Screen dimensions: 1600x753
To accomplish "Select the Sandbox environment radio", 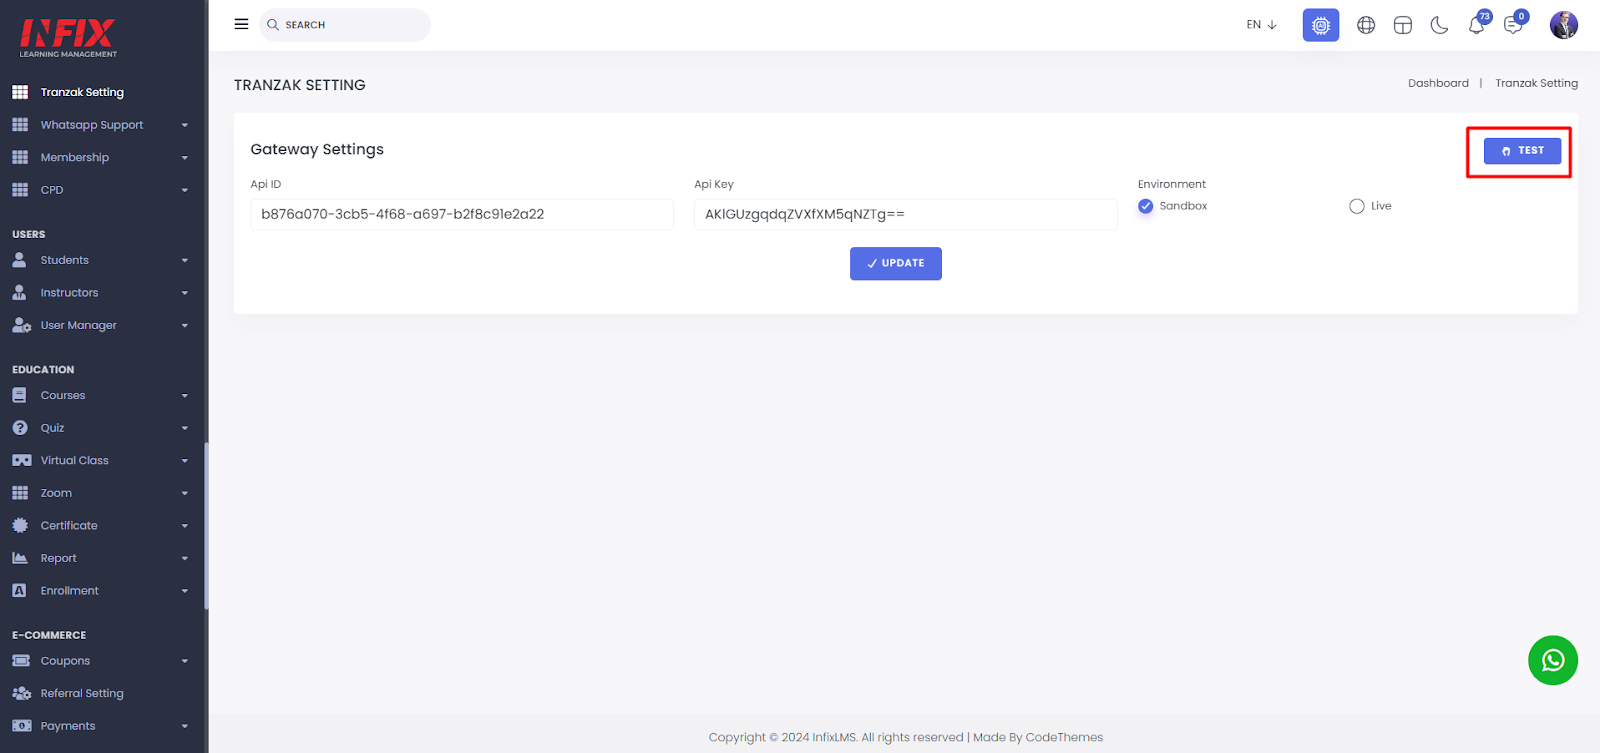I will (1146, 206).
